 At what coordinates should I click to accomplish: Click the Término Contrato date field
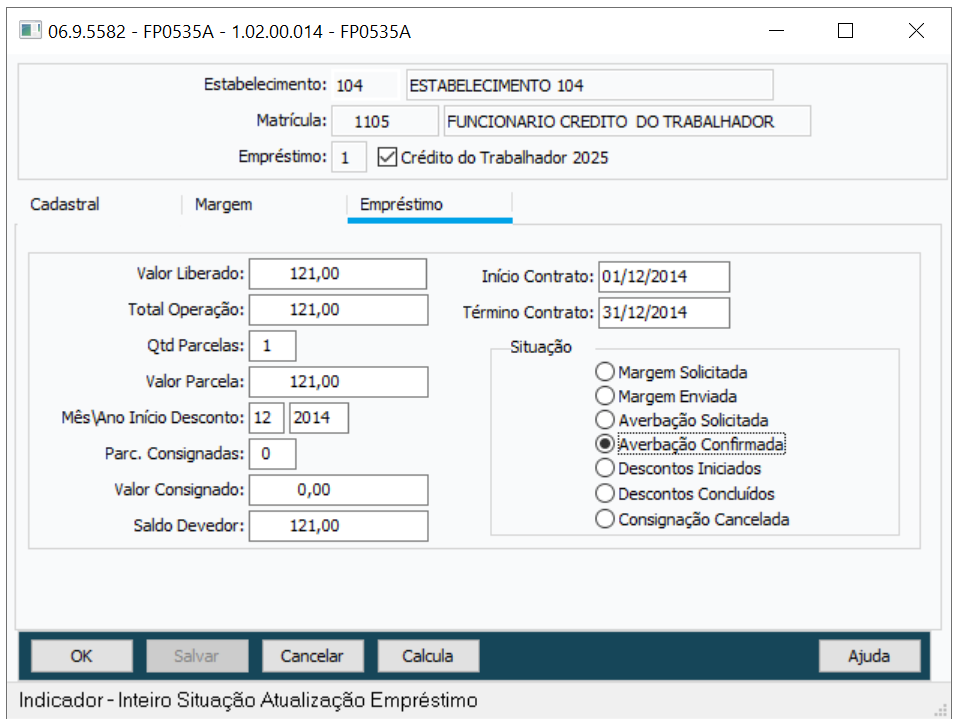click(x=663, y=313)
